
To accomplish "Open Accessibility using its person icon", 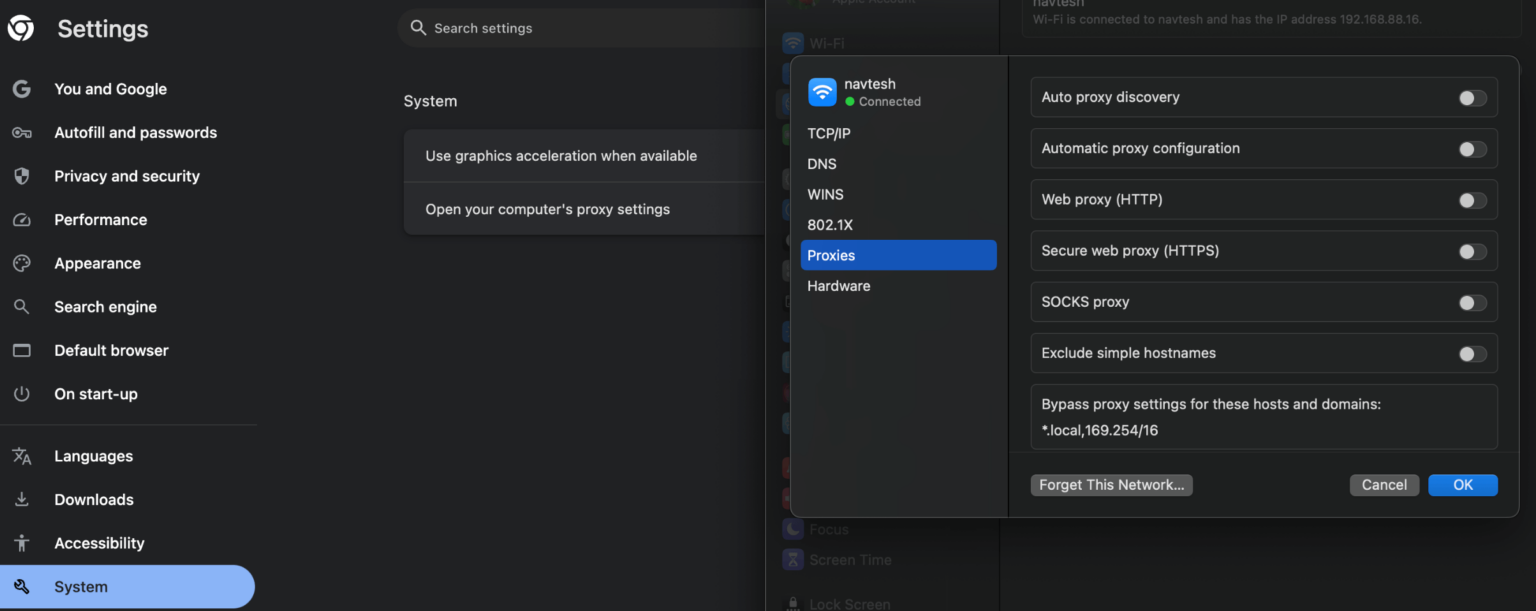I will coord(22,543).
